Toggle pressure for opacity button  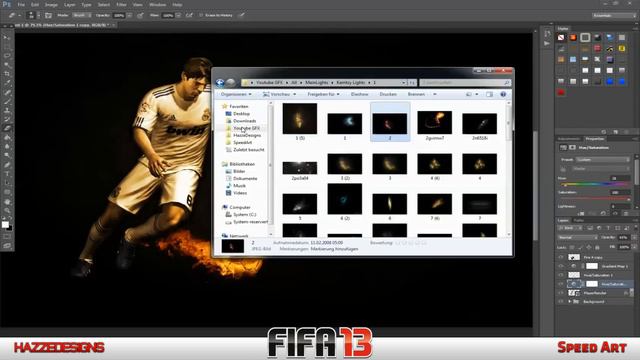[x=140, y=16]
